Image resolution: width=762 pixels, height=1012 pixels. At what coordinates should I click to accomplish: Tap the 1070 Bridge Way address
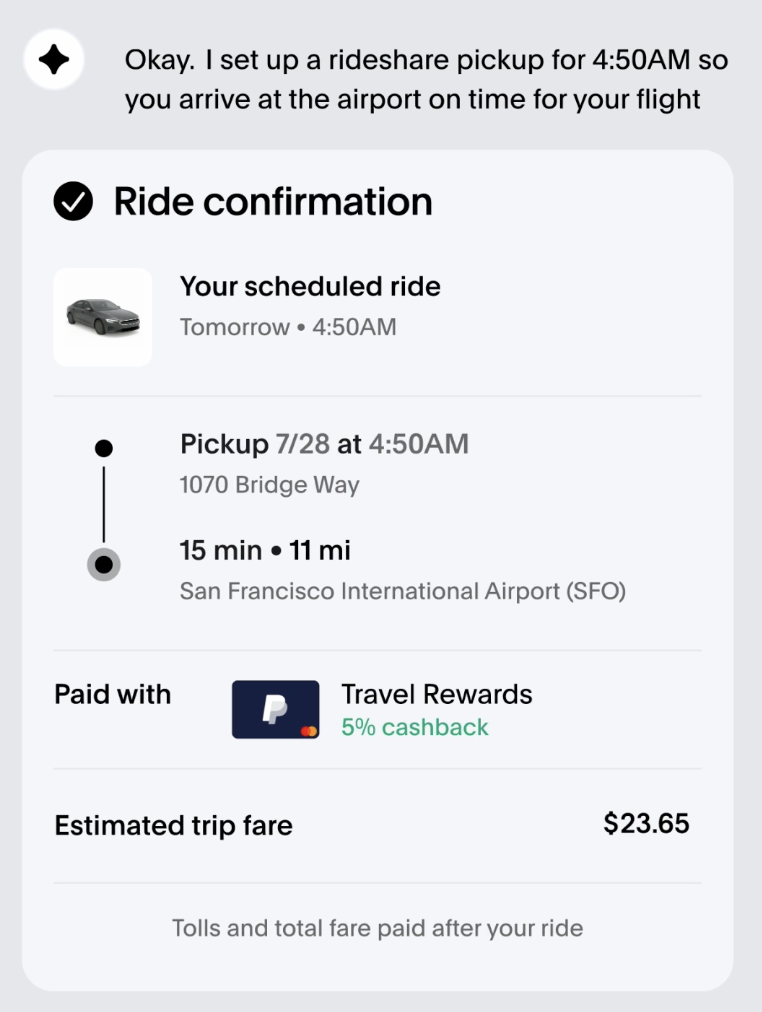pyautogui.click(x=269, y=486)
